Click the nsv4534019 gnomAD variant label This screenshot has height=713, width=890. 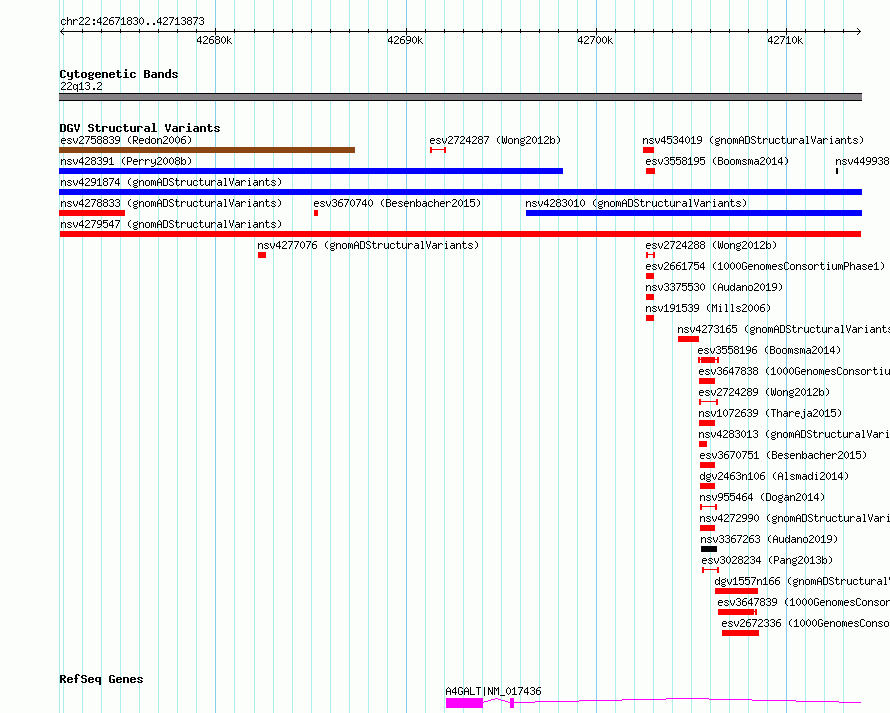point(753,140)
